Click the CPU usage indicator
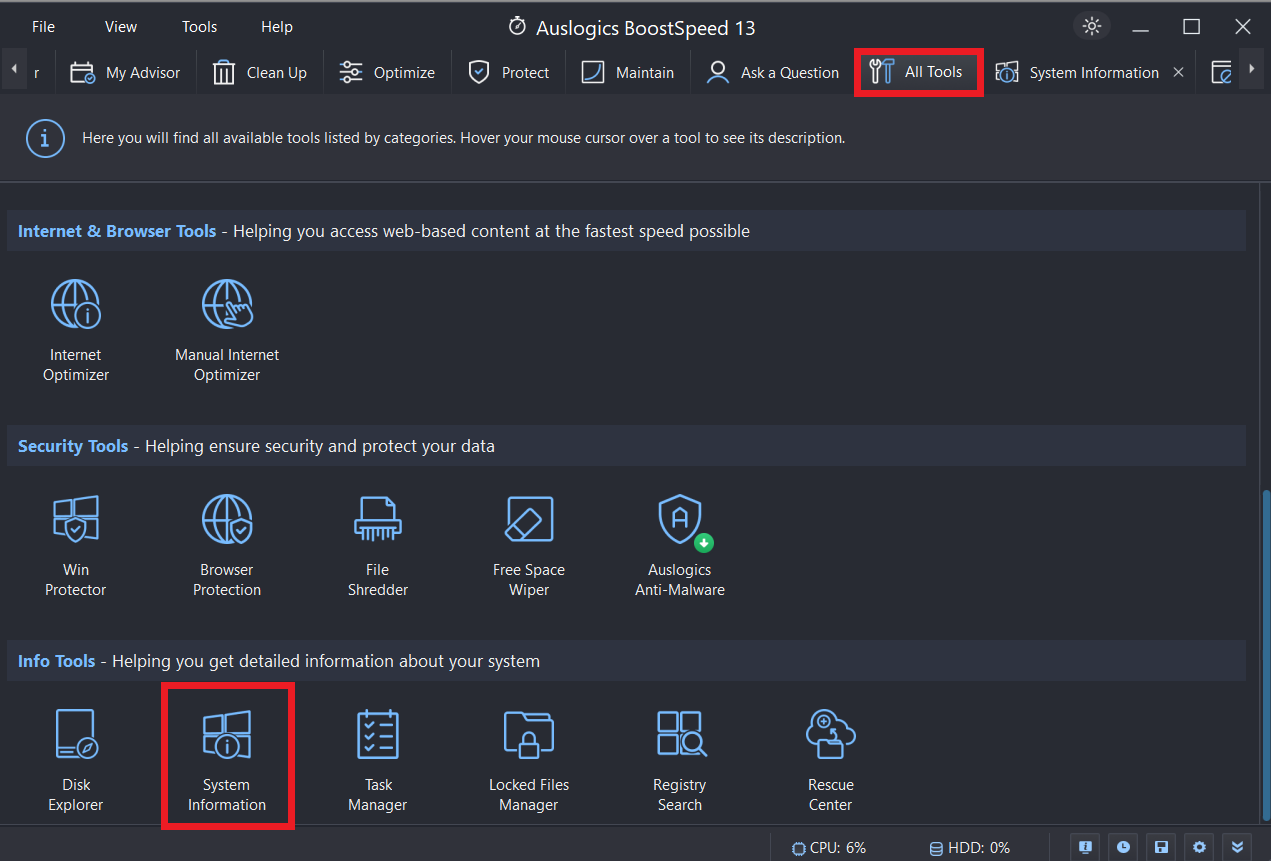 (829, 848)
